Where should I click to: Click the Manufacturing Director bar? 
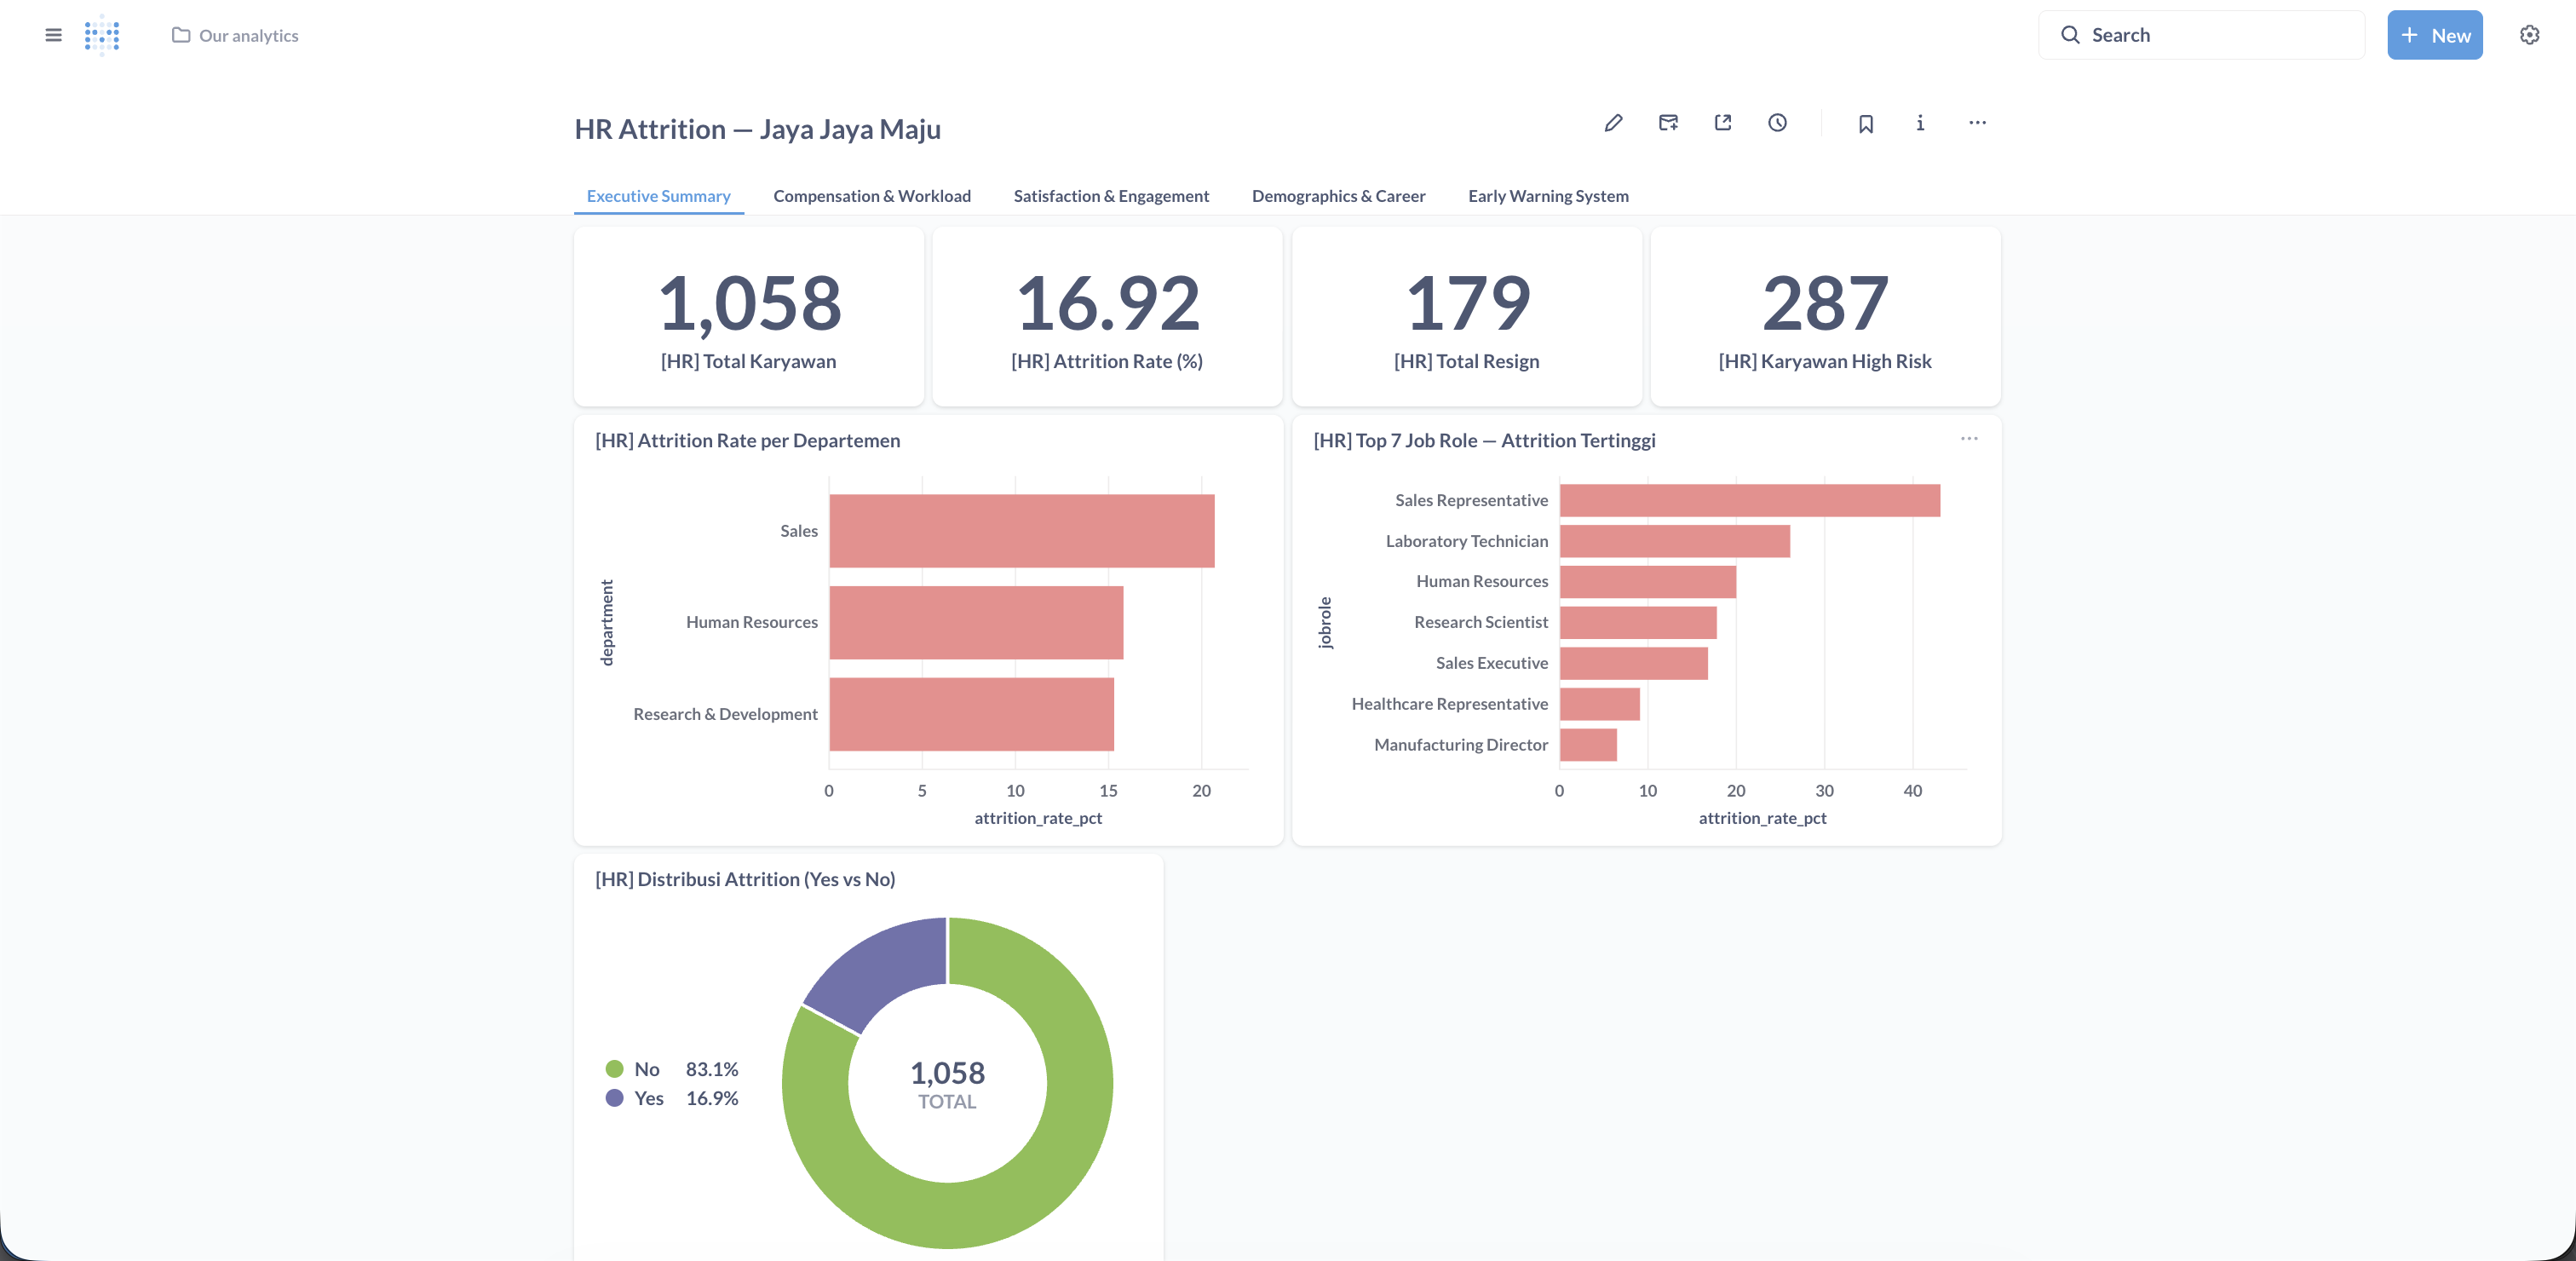pos(1587,745)
